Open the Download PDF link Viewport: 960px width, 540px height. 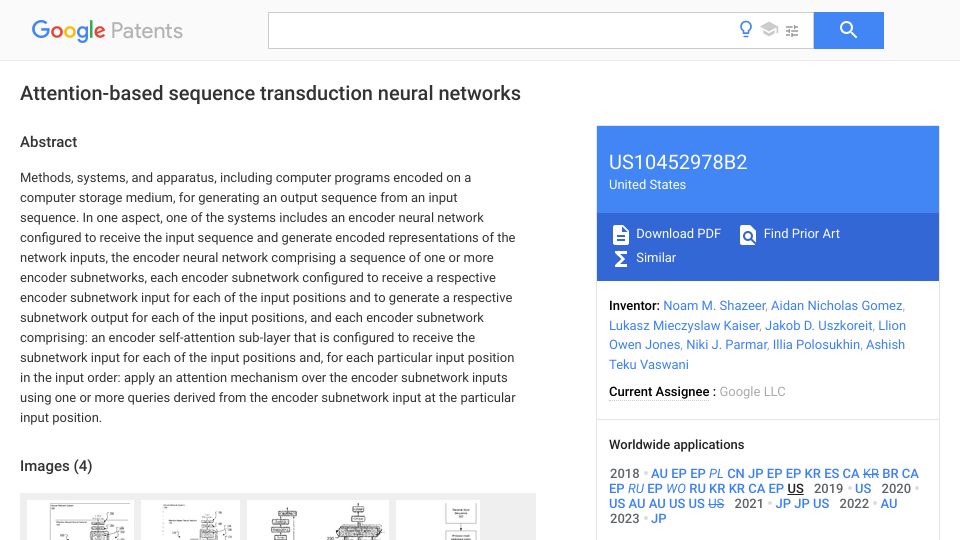coord(678,233)
